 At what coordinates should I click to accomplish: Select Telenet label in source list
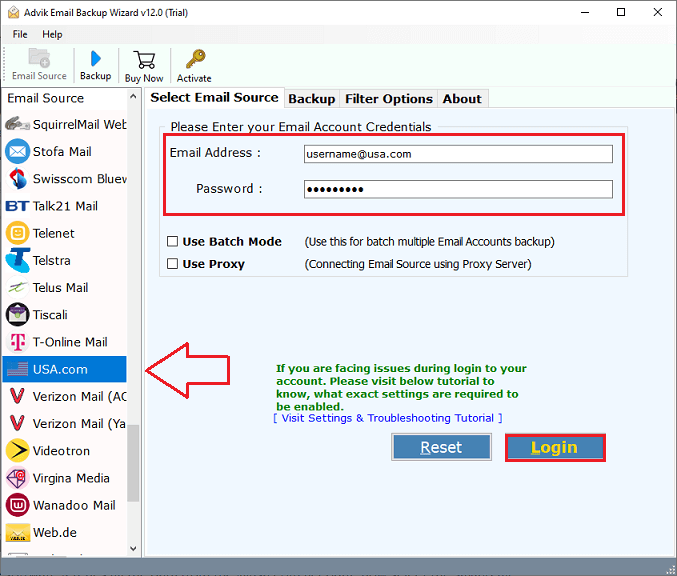click(54, 233)
